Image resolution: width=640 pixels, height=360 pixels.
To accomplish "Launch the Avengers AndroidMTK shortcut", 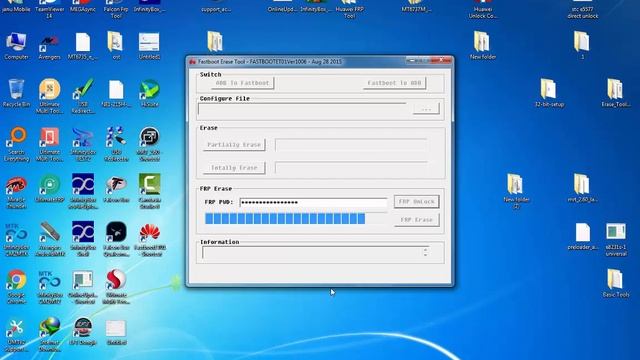I will (x=49, y=232).
